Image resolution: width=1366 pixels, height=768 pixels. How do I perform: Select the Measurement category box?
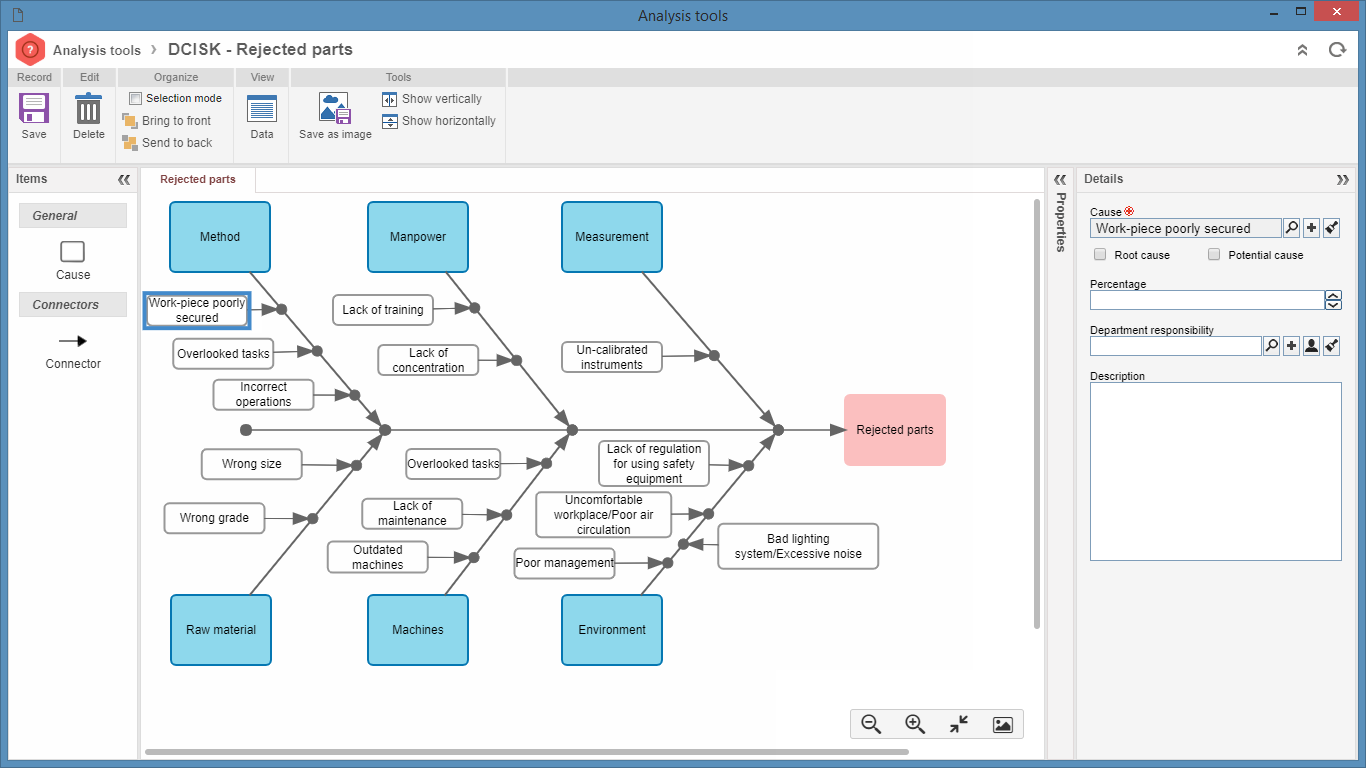[x=612, y=237]
